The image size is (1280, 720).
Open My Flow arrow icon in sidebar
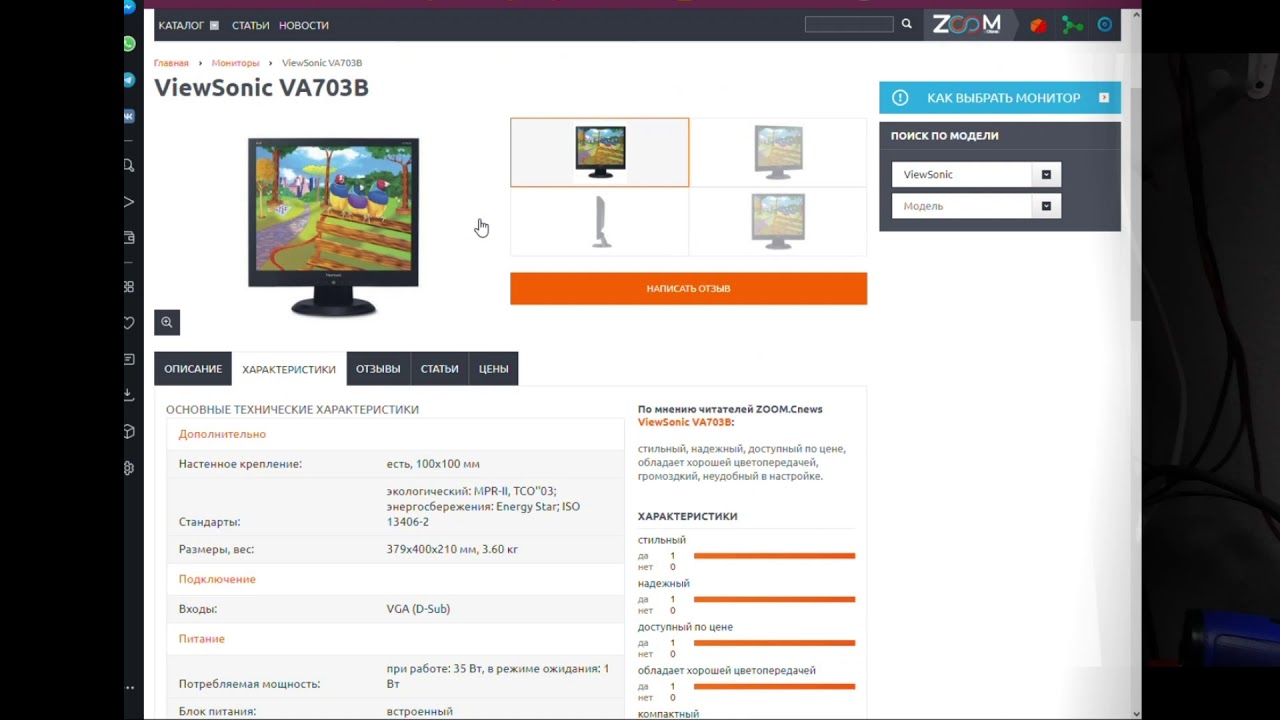(129, 202)
